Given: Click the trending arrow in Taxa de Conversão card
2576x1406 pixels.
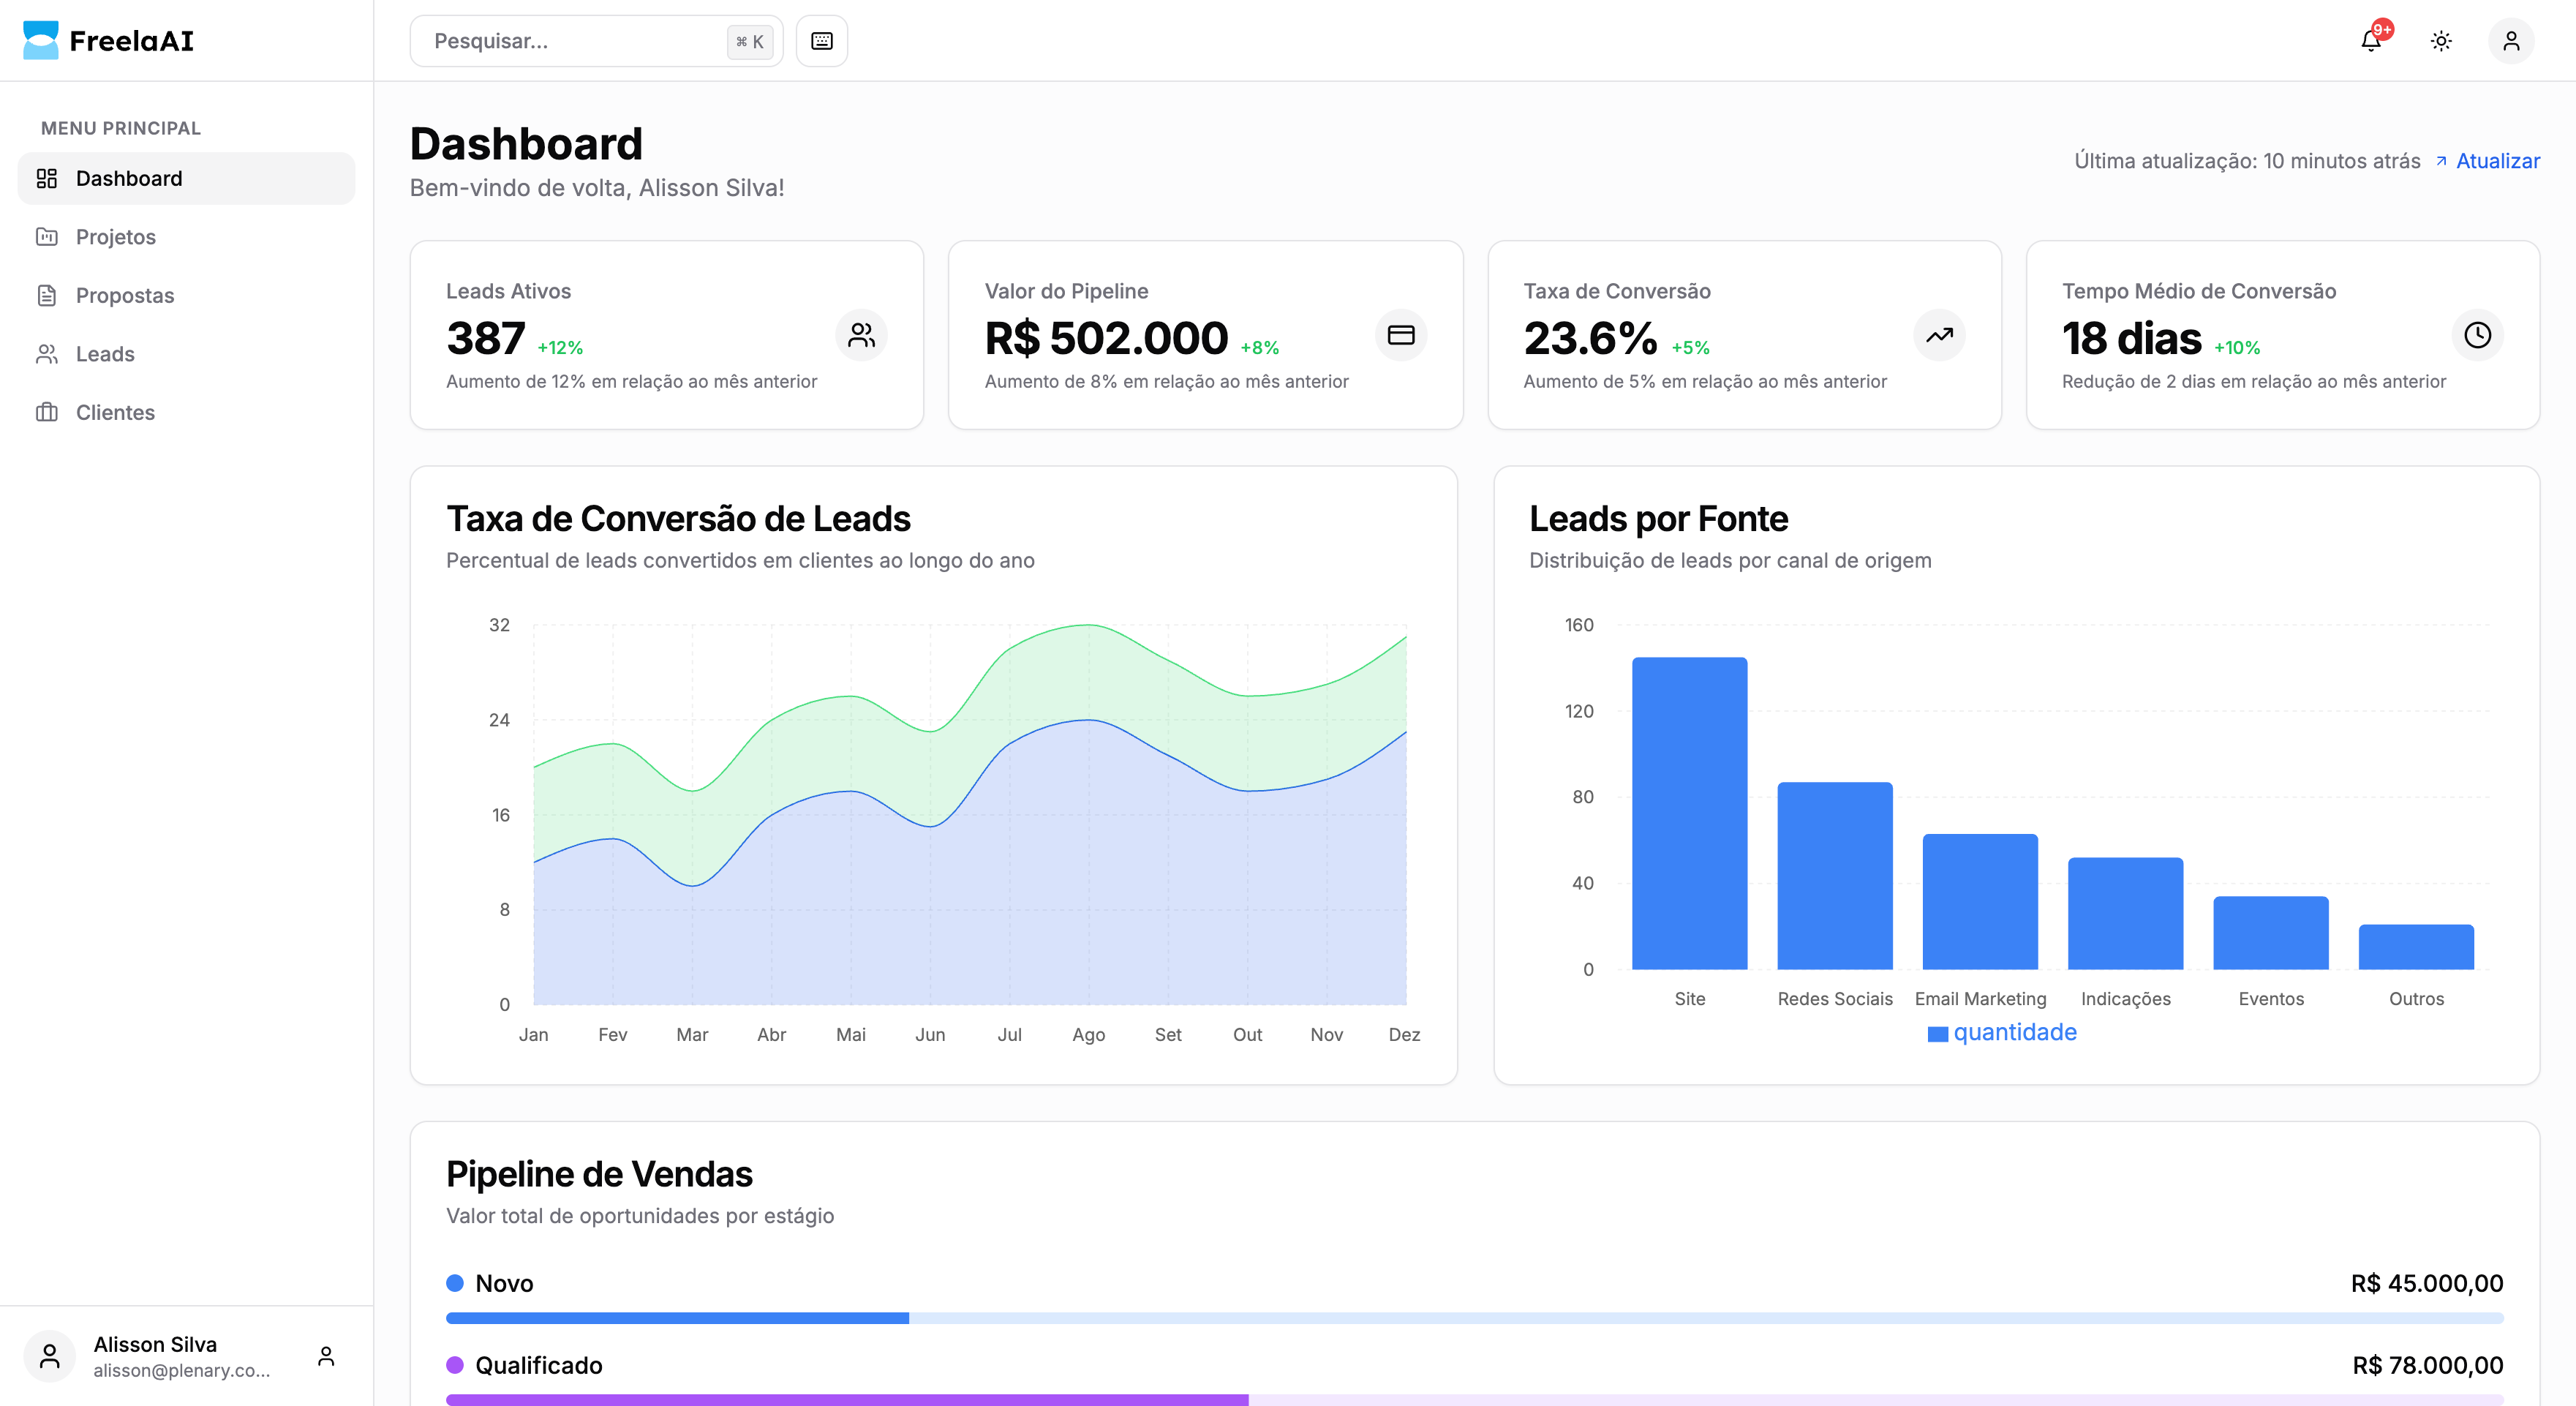Looking at the screenshot, I should coord(1939,335).
